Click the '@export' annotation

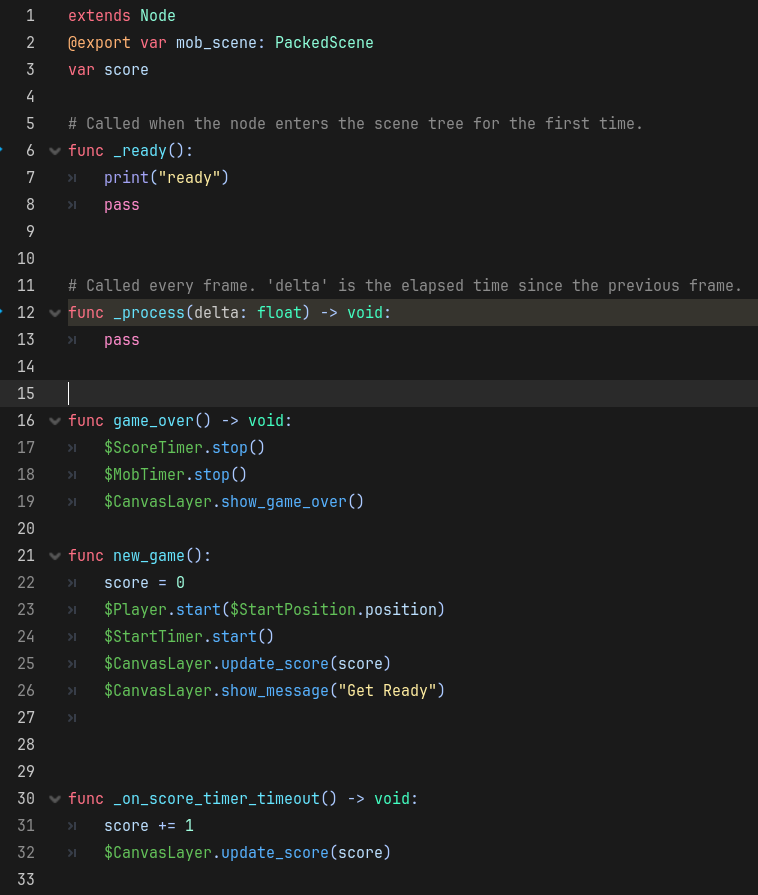tap(99, 43)
